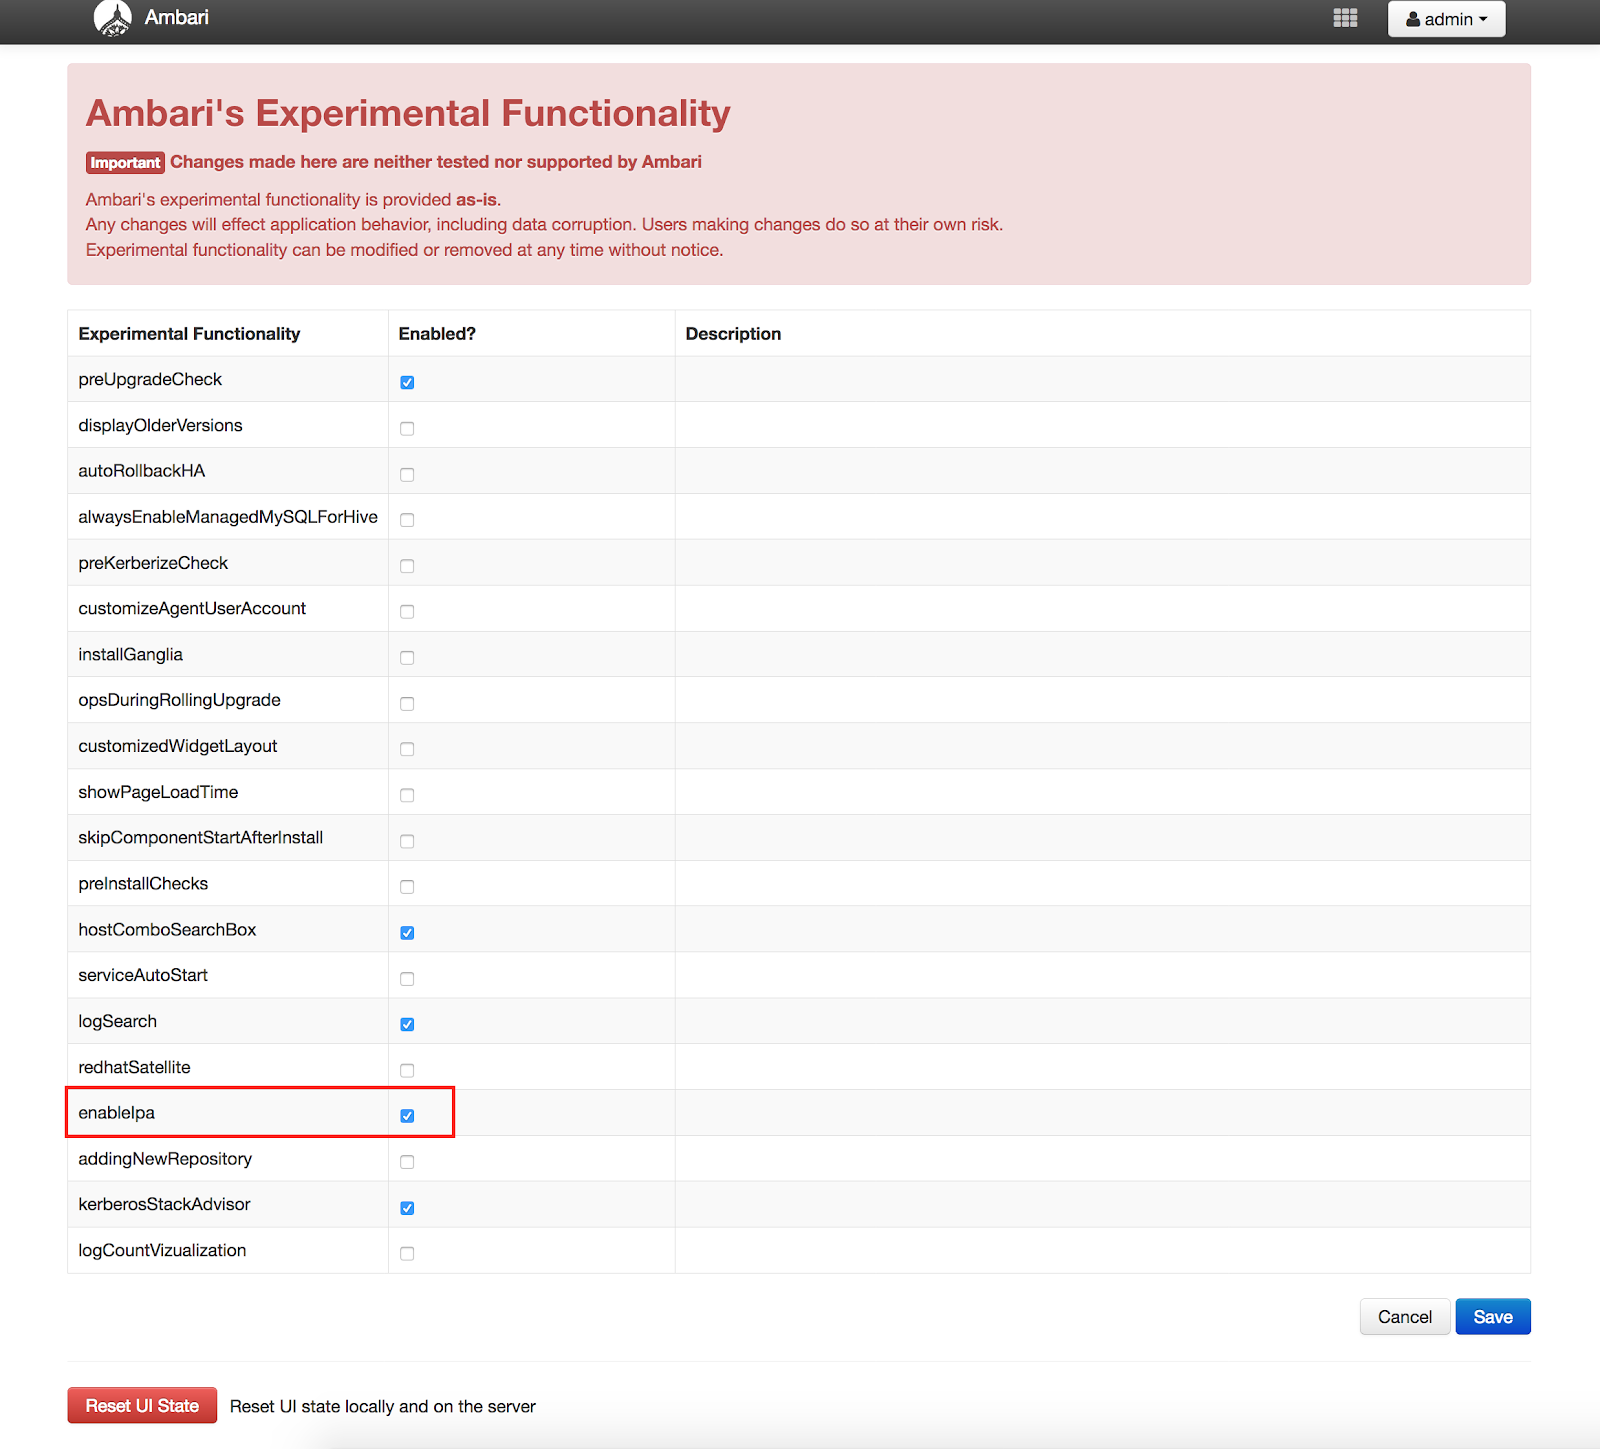Click the enableIpa row label
The image size is (1600, 1449).
click(117, 1113)
